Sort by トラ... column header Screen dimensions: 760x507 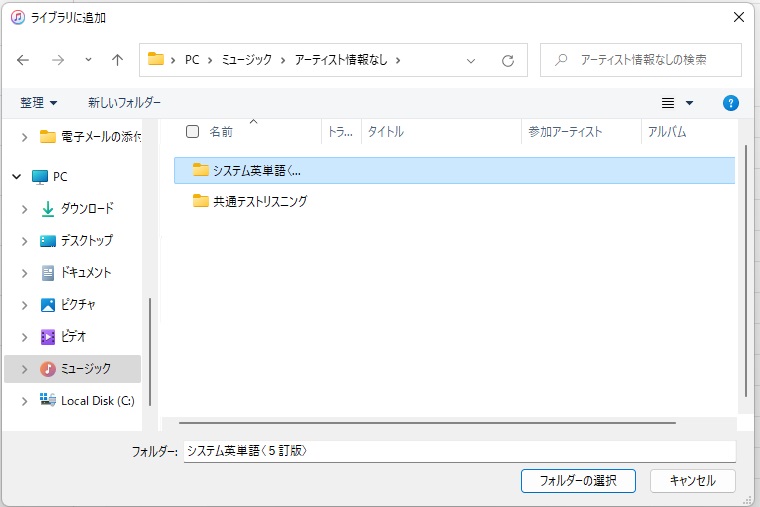(x=341, y=131)
